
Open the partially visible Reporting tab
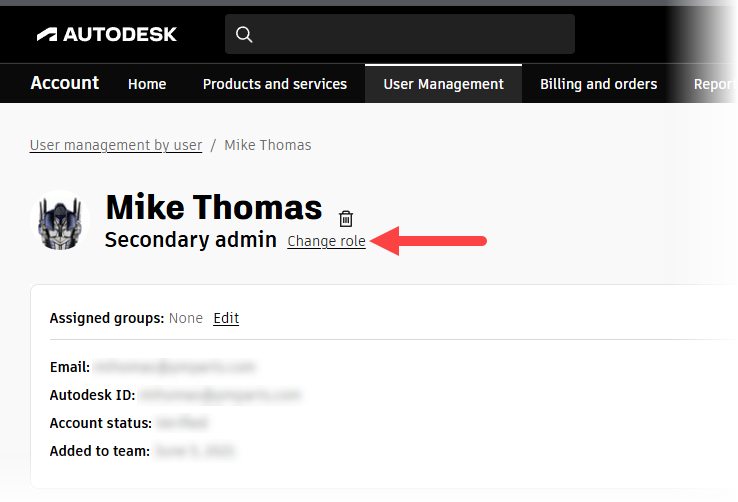[x=714, y=84]
